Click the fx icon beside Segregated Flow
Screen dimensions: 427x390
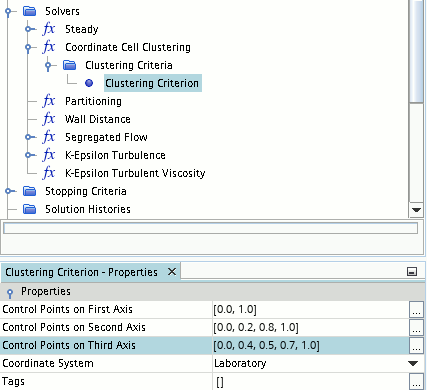(49, 137)
